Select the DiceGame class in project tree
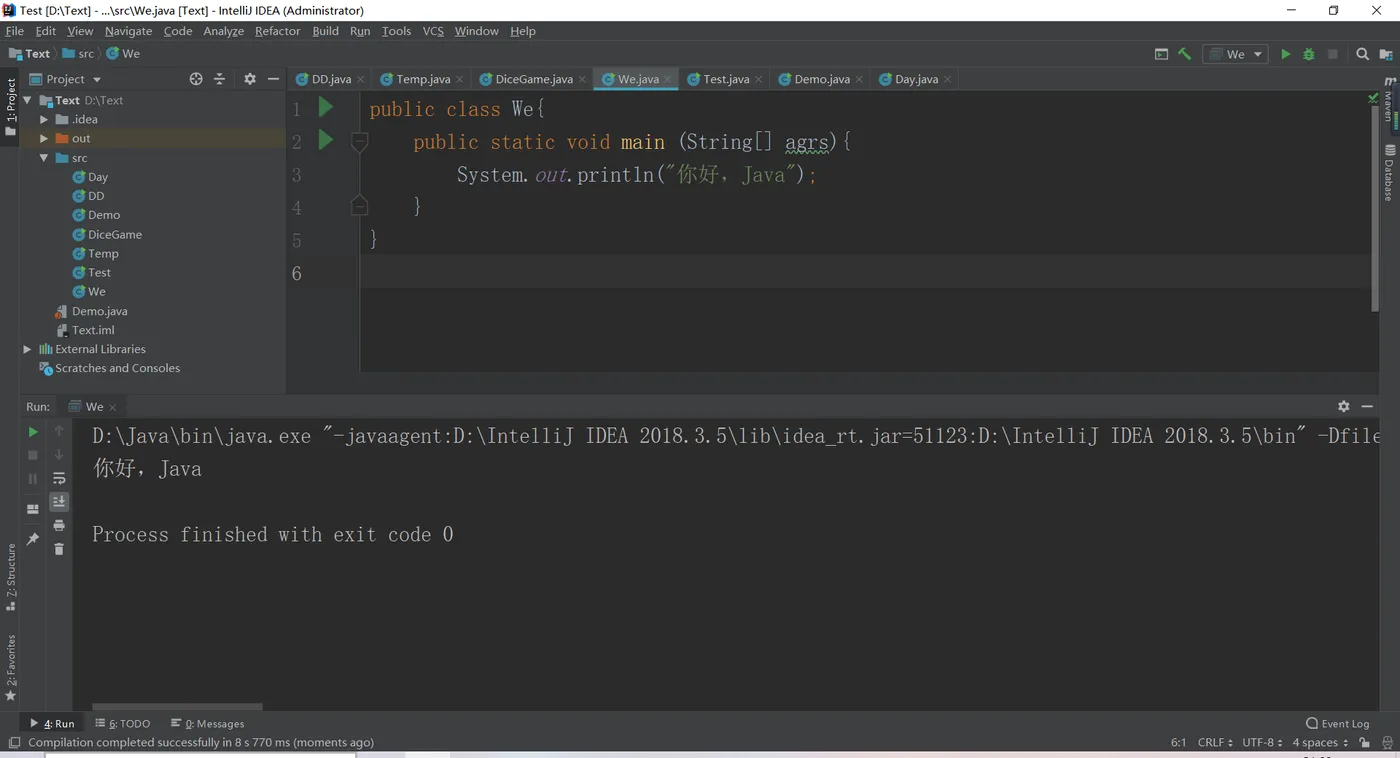 pyautogui.click(x=106, y=234)
